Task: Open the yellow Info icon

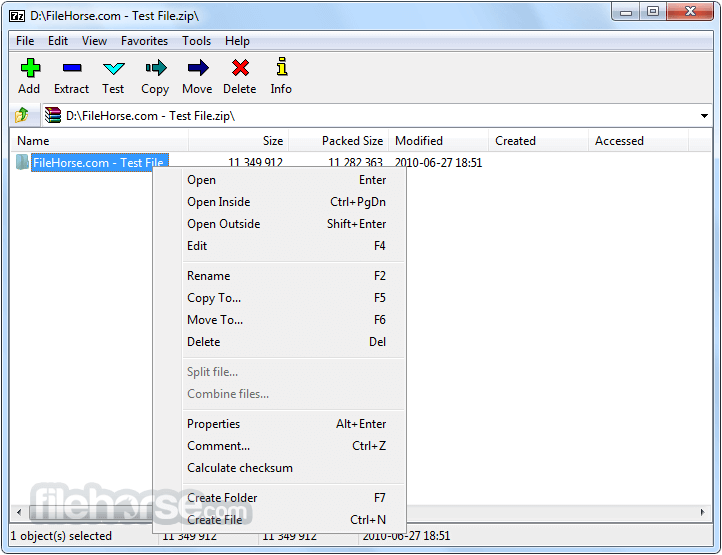Action: pos(282,67)
